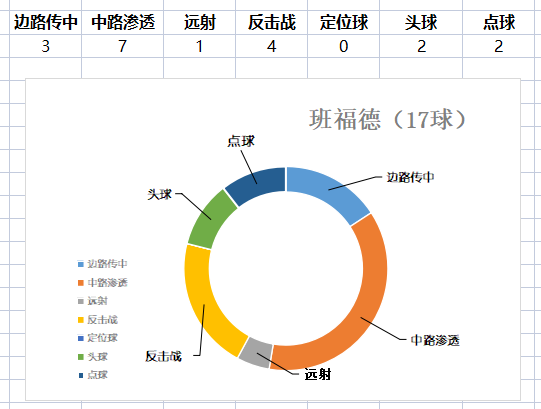The image size is (541, 409).
Task: Click the green legend swatch for 头球
Action: 81,357
